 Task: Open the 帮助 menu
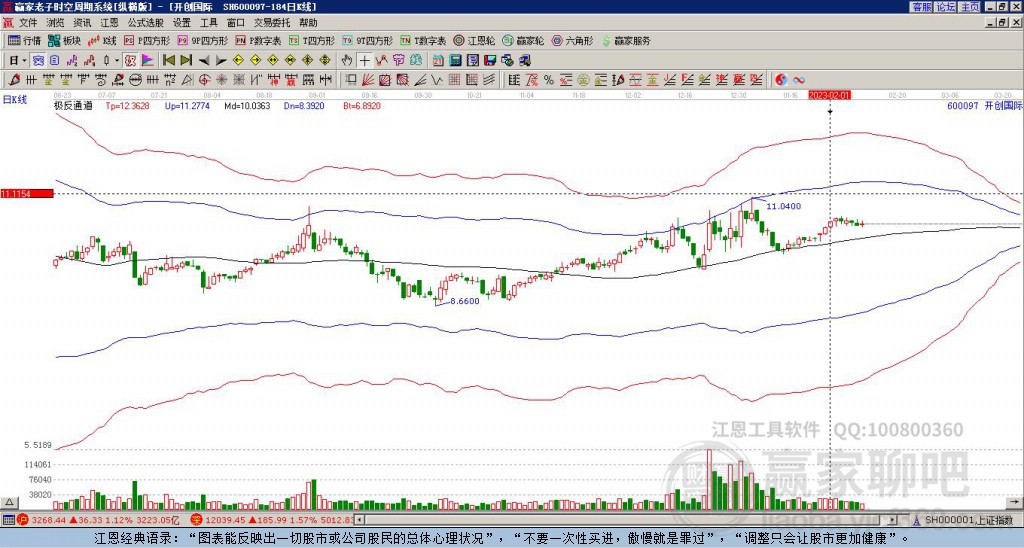[308, 23]
